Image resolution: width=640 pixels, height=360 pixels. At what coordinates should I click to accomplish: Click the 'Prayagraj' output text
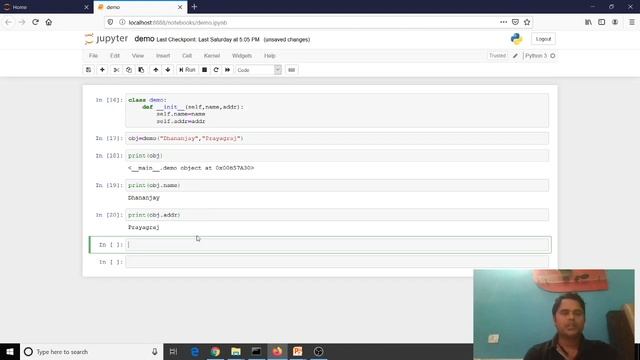coord(144,227)
